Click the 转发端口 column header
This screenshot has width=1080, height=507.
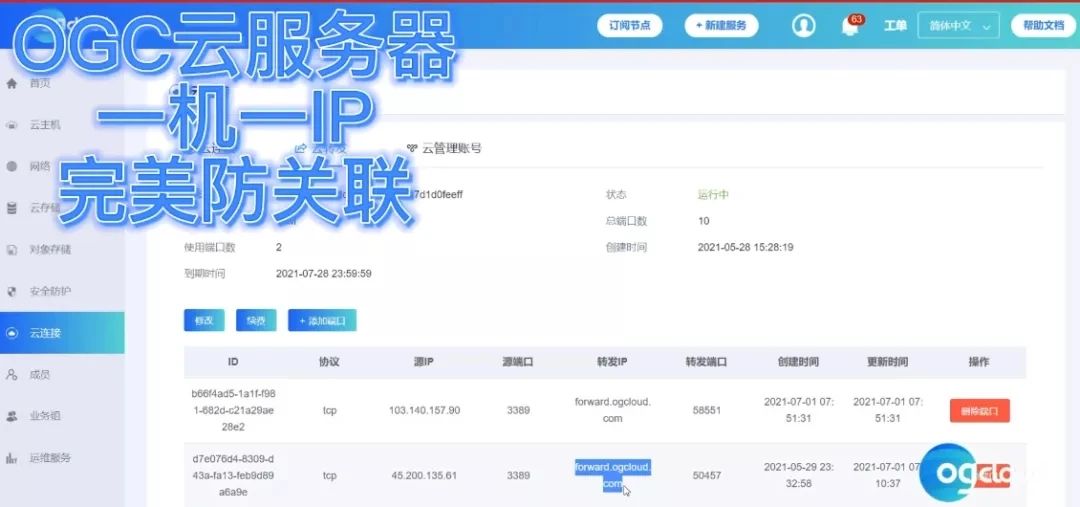[x=707, y=362]
